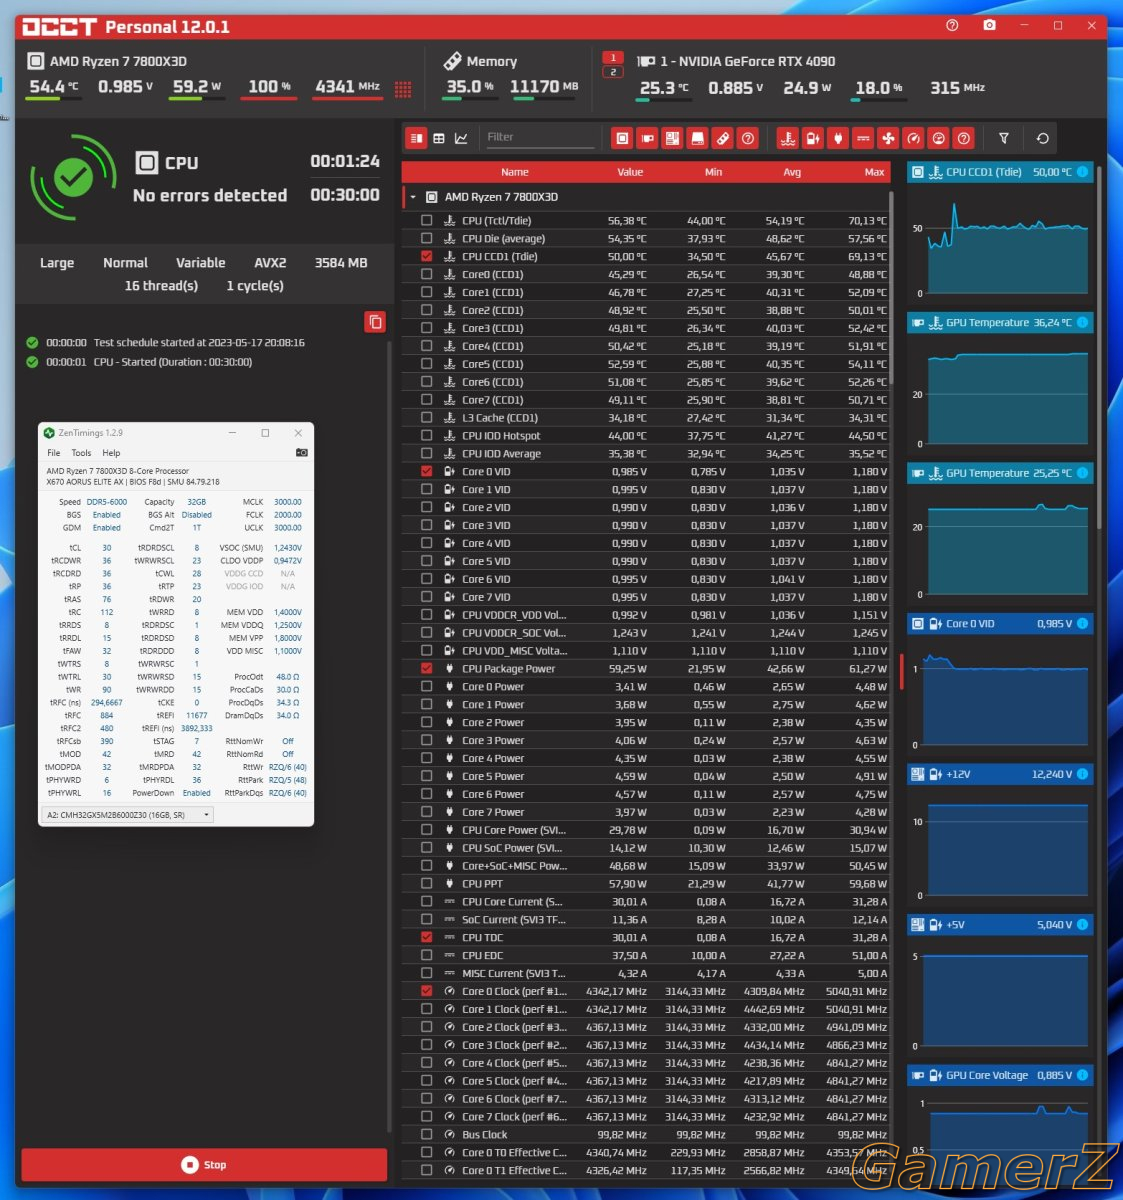Image resolution: width=1123 pixels, height=1200 pixels.
Task: Click the GPU Core Voltage graph header
Action: coord(1000,1075)
